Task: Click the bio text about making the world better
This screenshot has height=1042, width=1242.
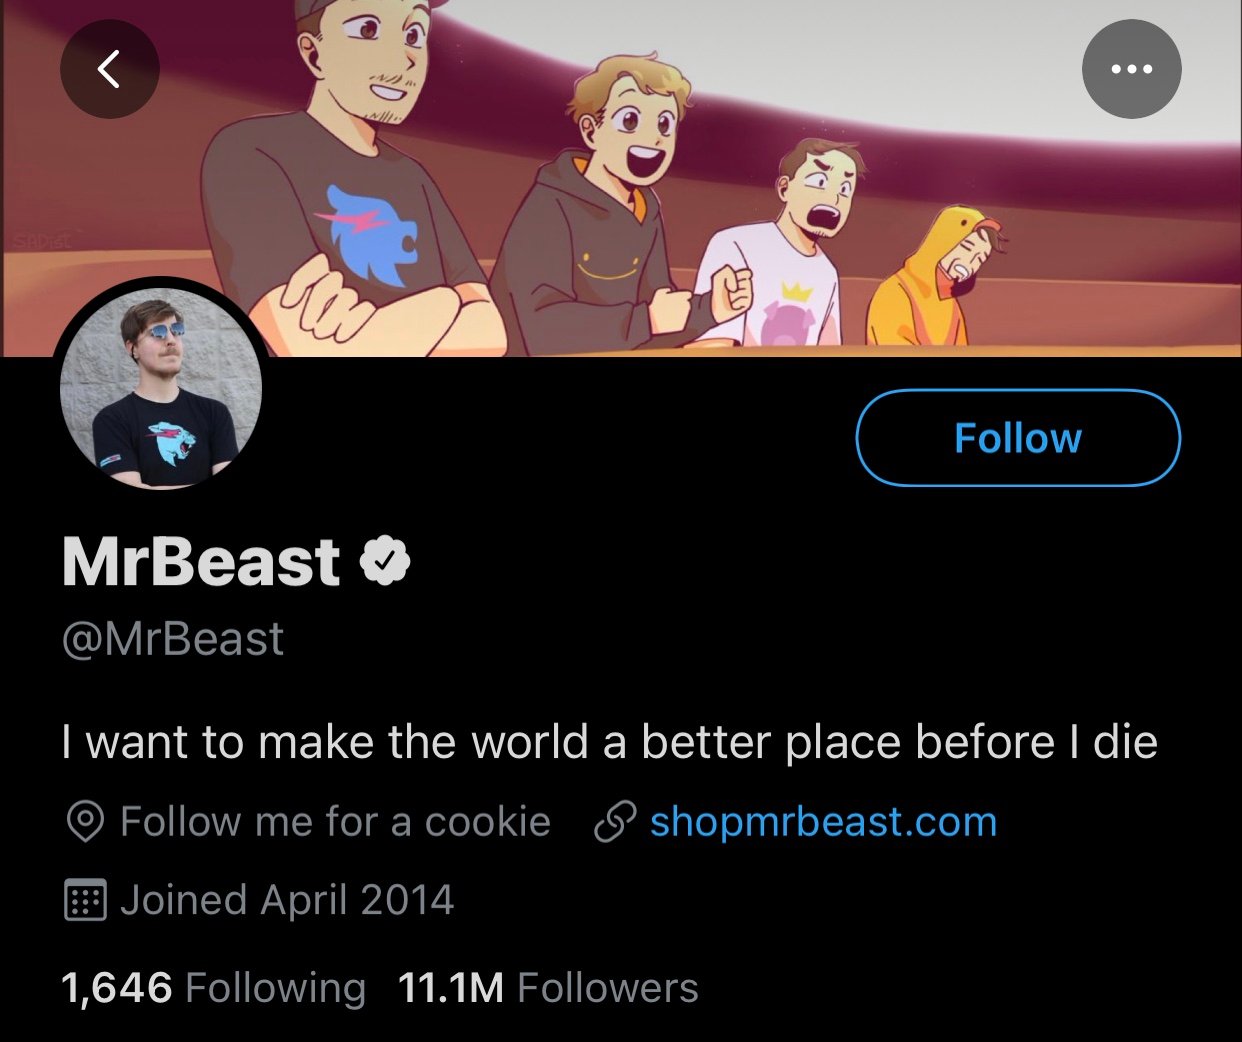Action: pos(608,741)
